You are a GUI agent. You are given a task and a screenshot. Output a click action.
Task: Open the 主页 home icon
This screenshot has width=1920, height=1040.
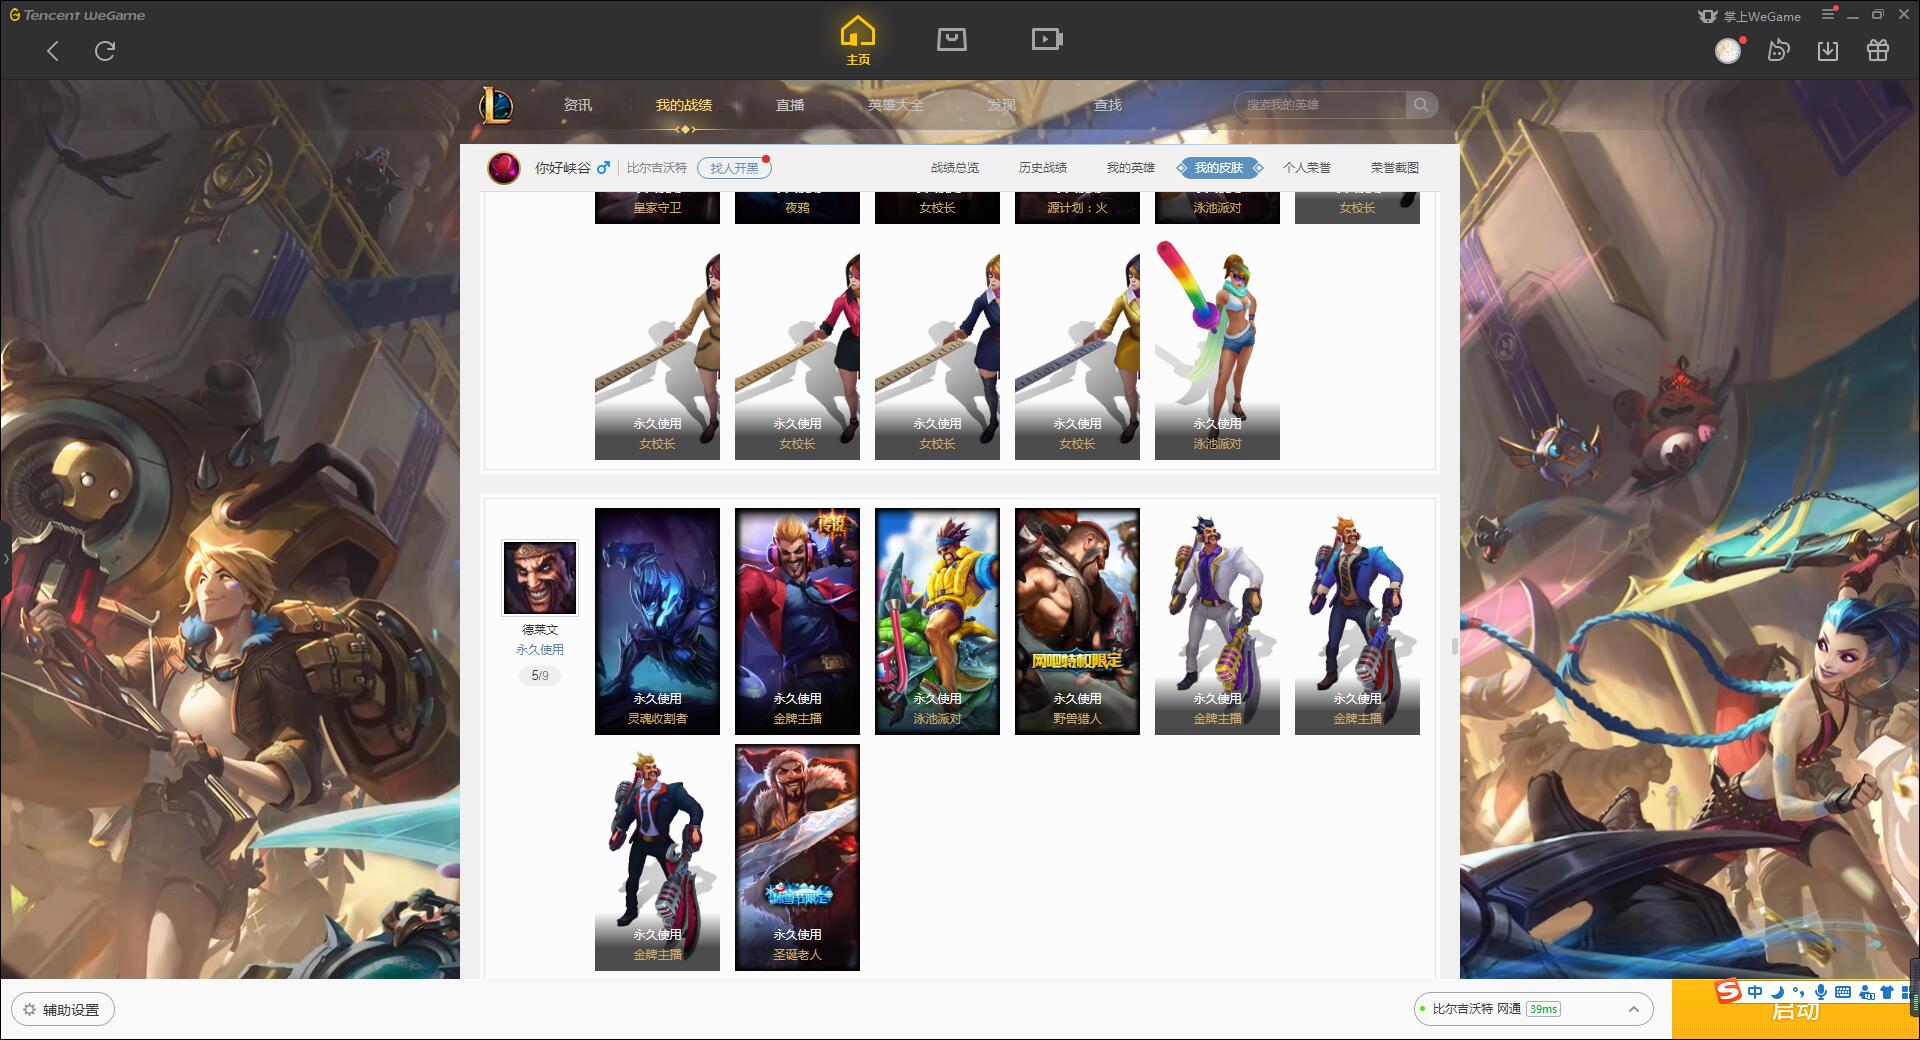(x=858, y=41)
